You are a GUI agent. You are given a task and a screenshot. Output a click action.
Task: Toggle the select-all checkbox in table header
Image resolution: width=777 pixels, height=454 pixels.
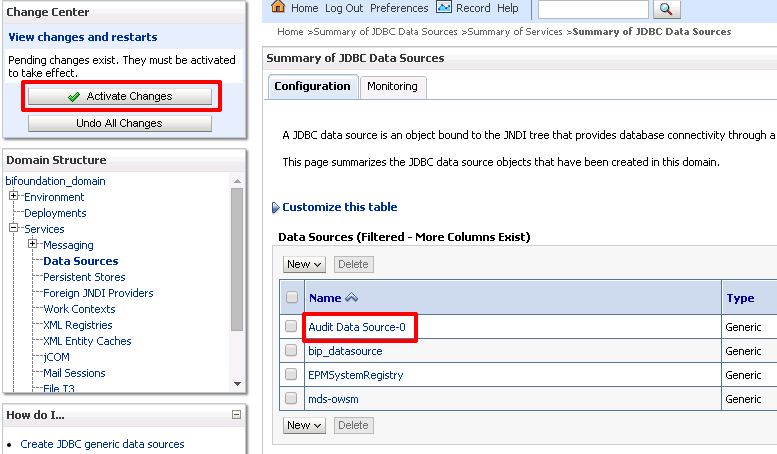click(291, 298)
